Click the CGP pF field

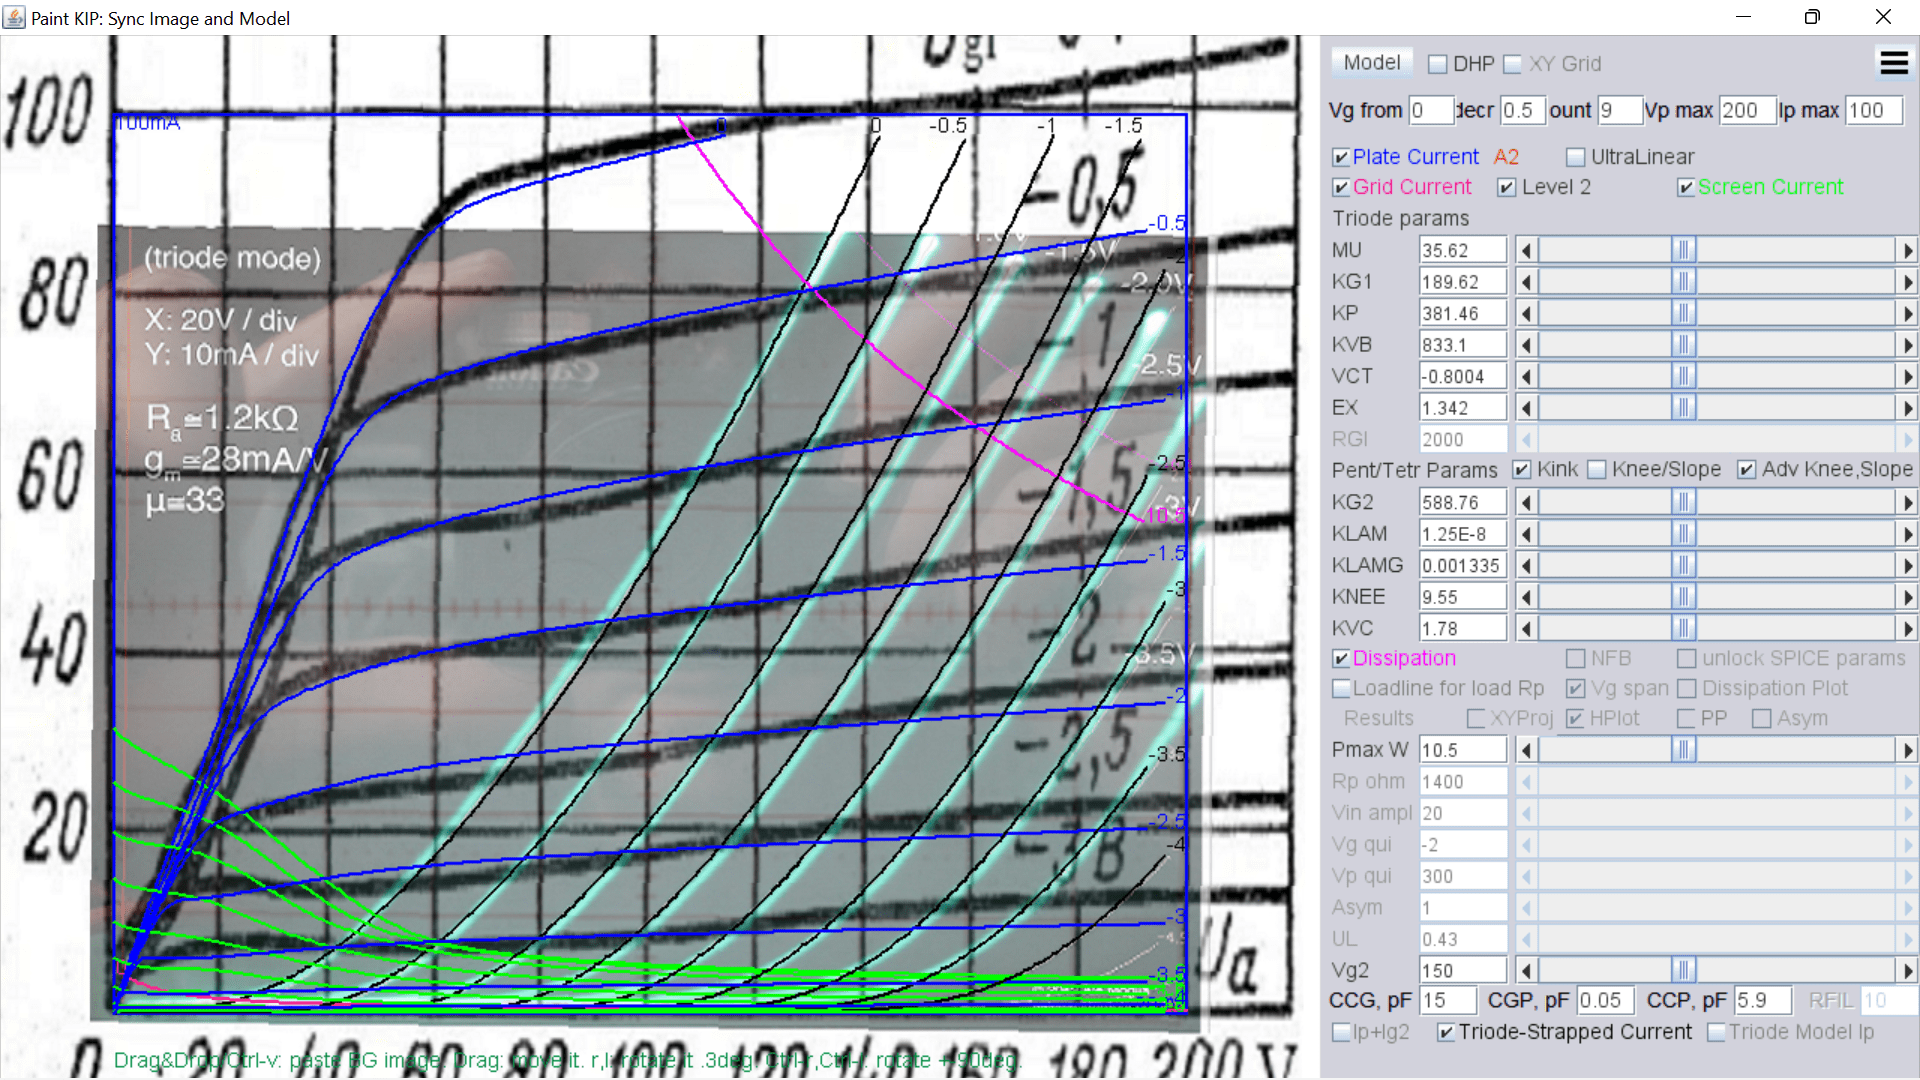click(x=1605, y=1000)
